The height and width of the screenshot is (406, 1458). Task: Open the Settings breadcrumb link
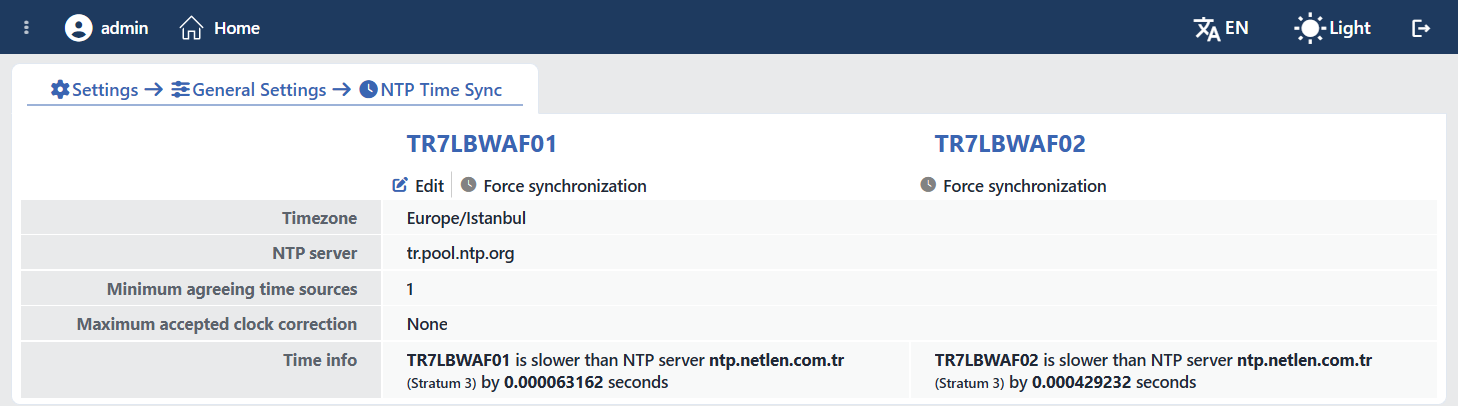(x=105, y=89)
